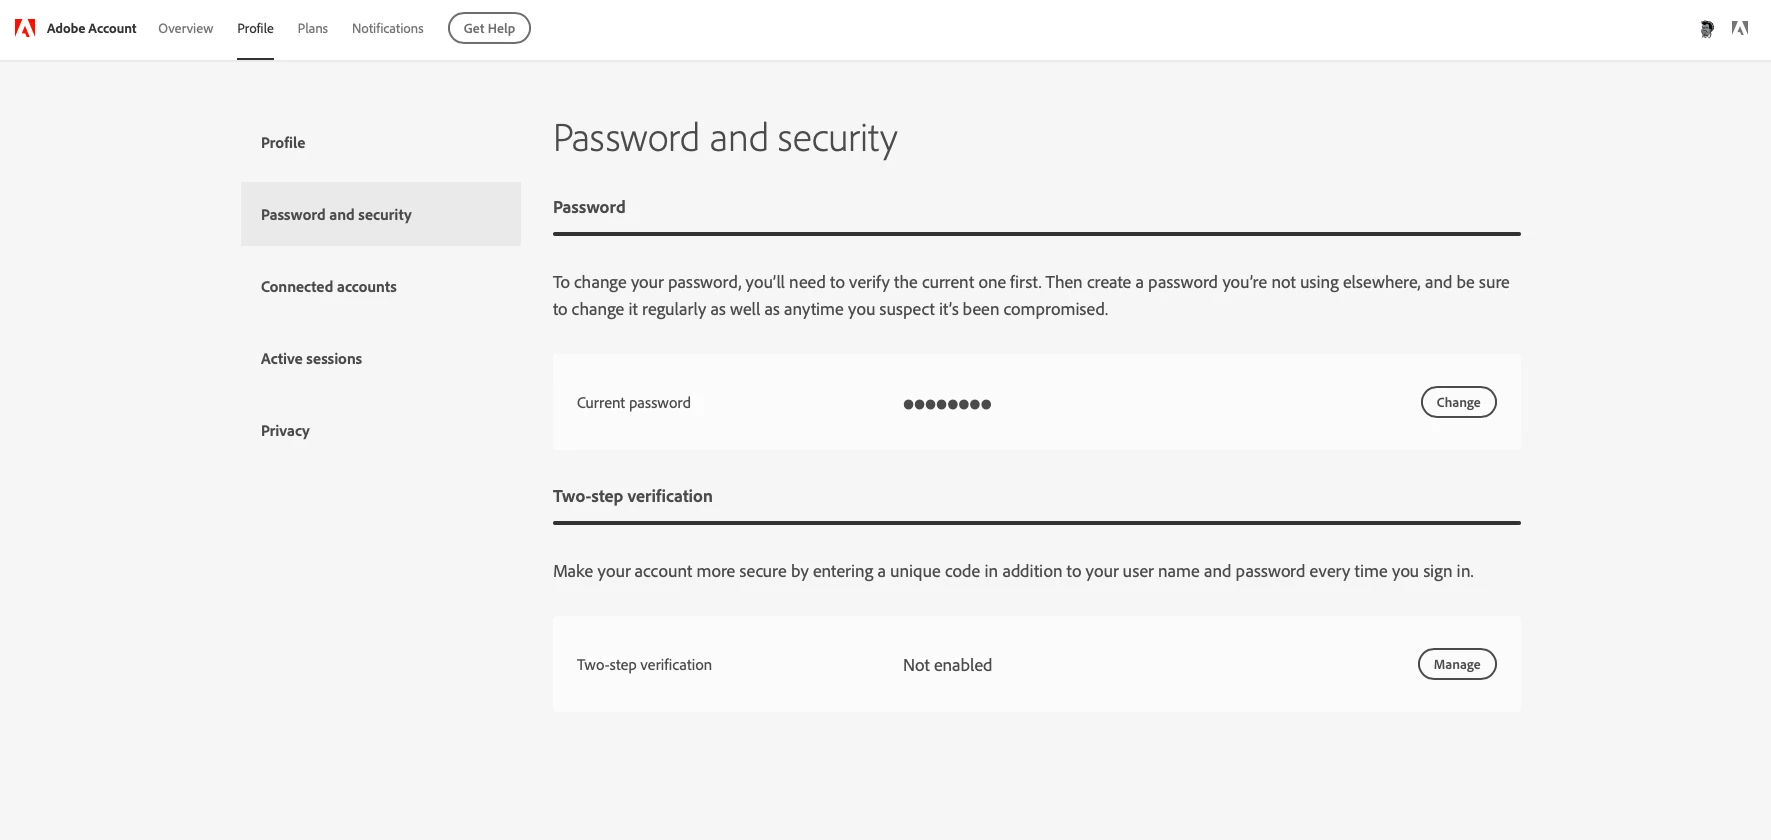Switch to the Plans tab
Viewport: 1771px width, 840px height.
pos(312,28)
